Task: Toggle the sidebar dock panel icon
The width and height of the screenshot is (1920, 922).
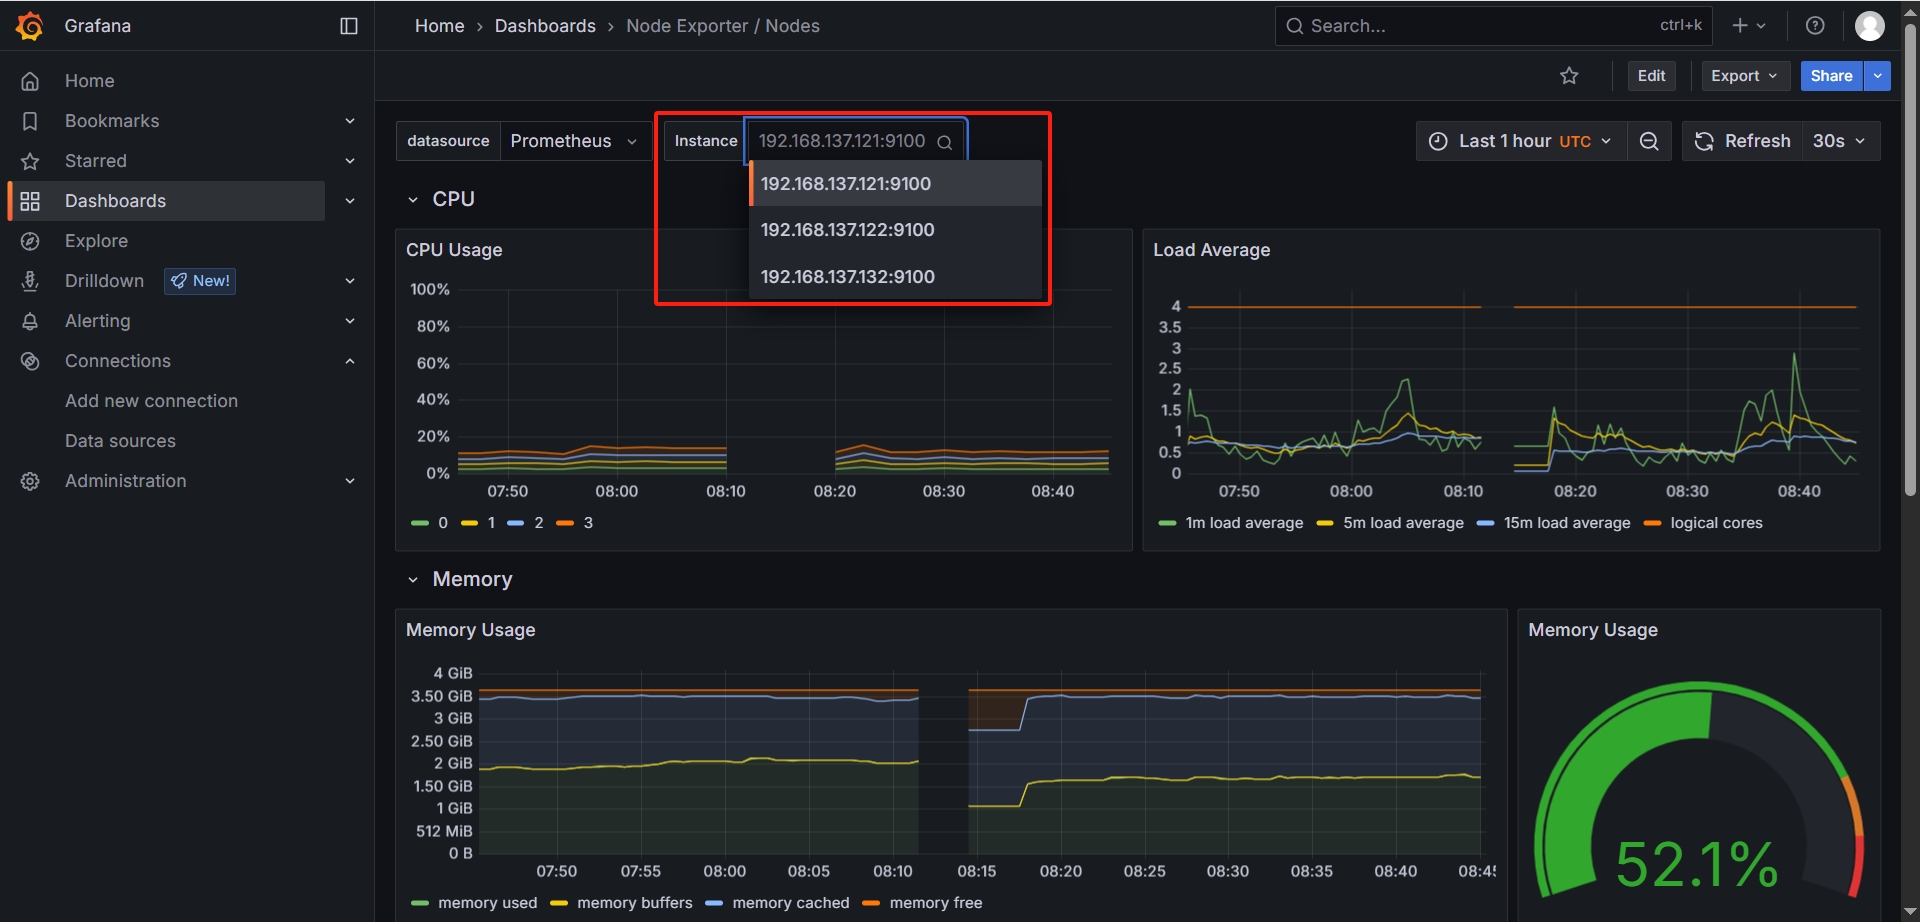Action: [349, 26]
